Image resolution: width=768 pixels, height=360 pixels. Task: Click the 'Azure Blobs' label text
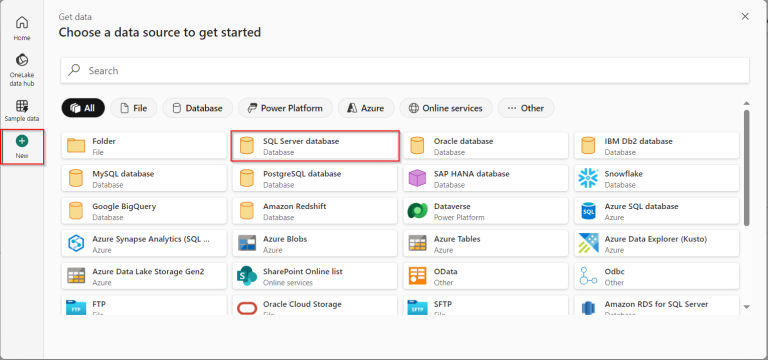[285, 239]
